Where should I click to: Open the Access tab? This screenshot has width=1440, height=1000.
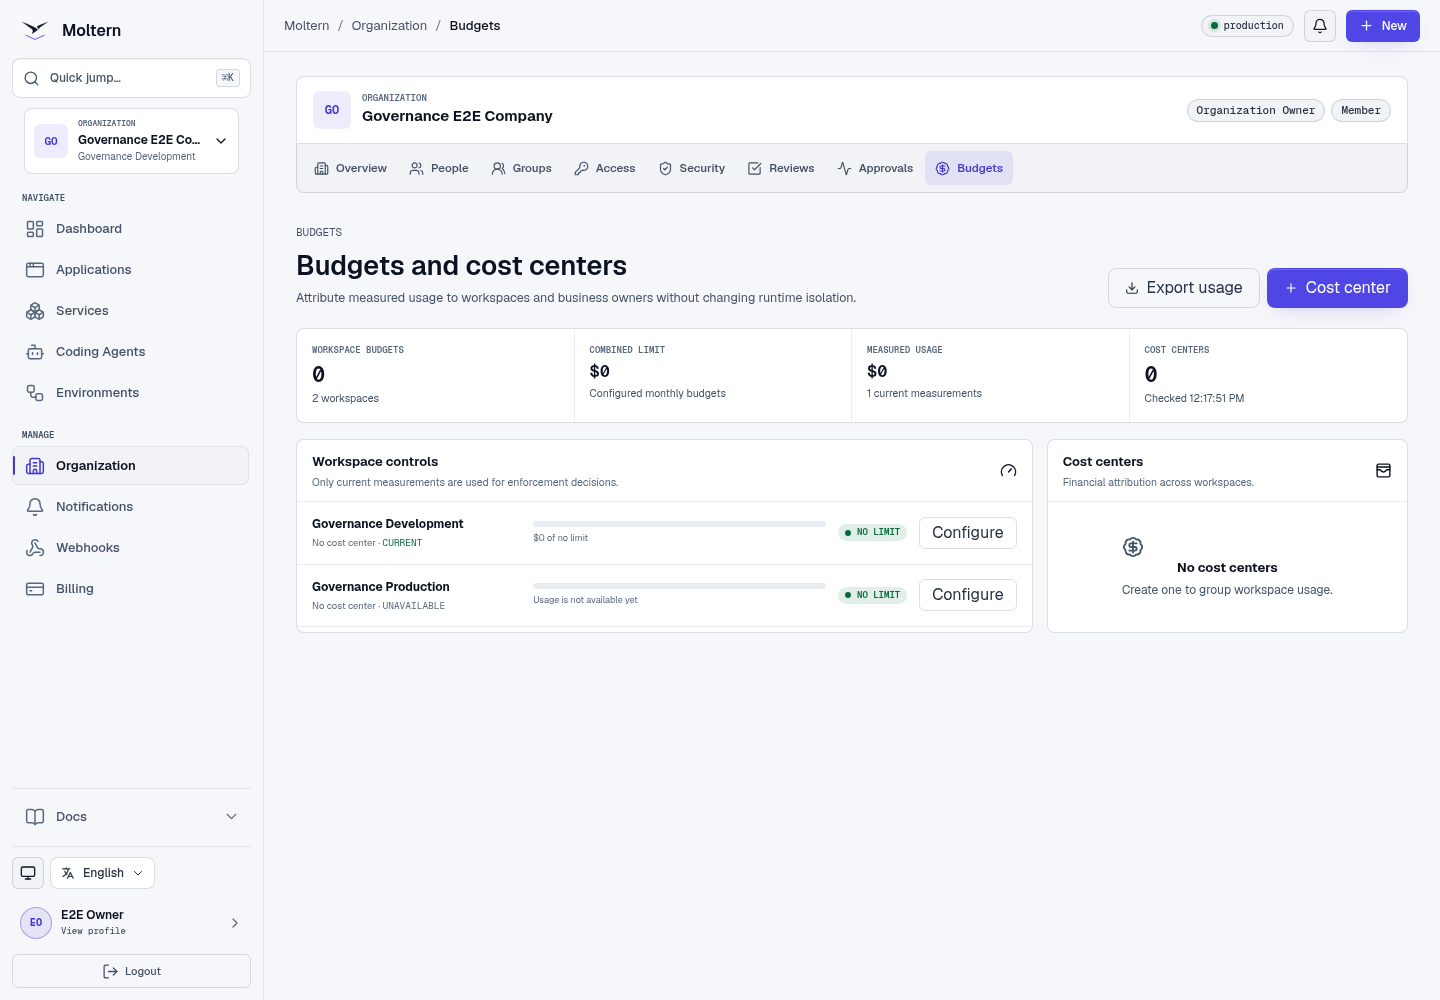605,168
